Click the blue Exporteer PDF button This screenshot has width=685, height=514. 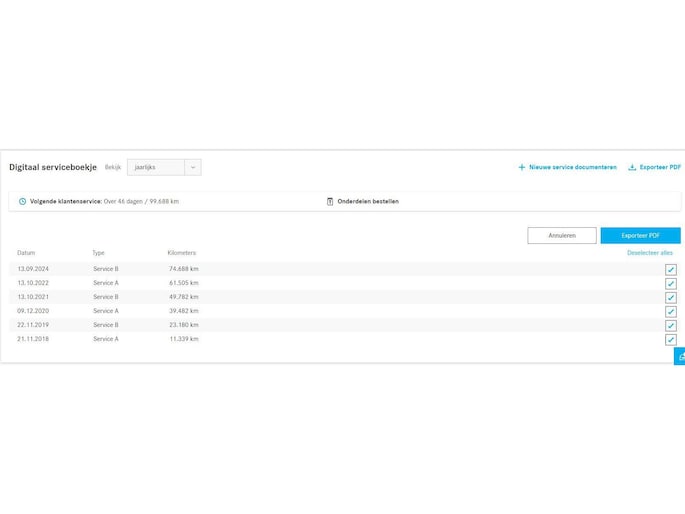[x=640, y=235]
